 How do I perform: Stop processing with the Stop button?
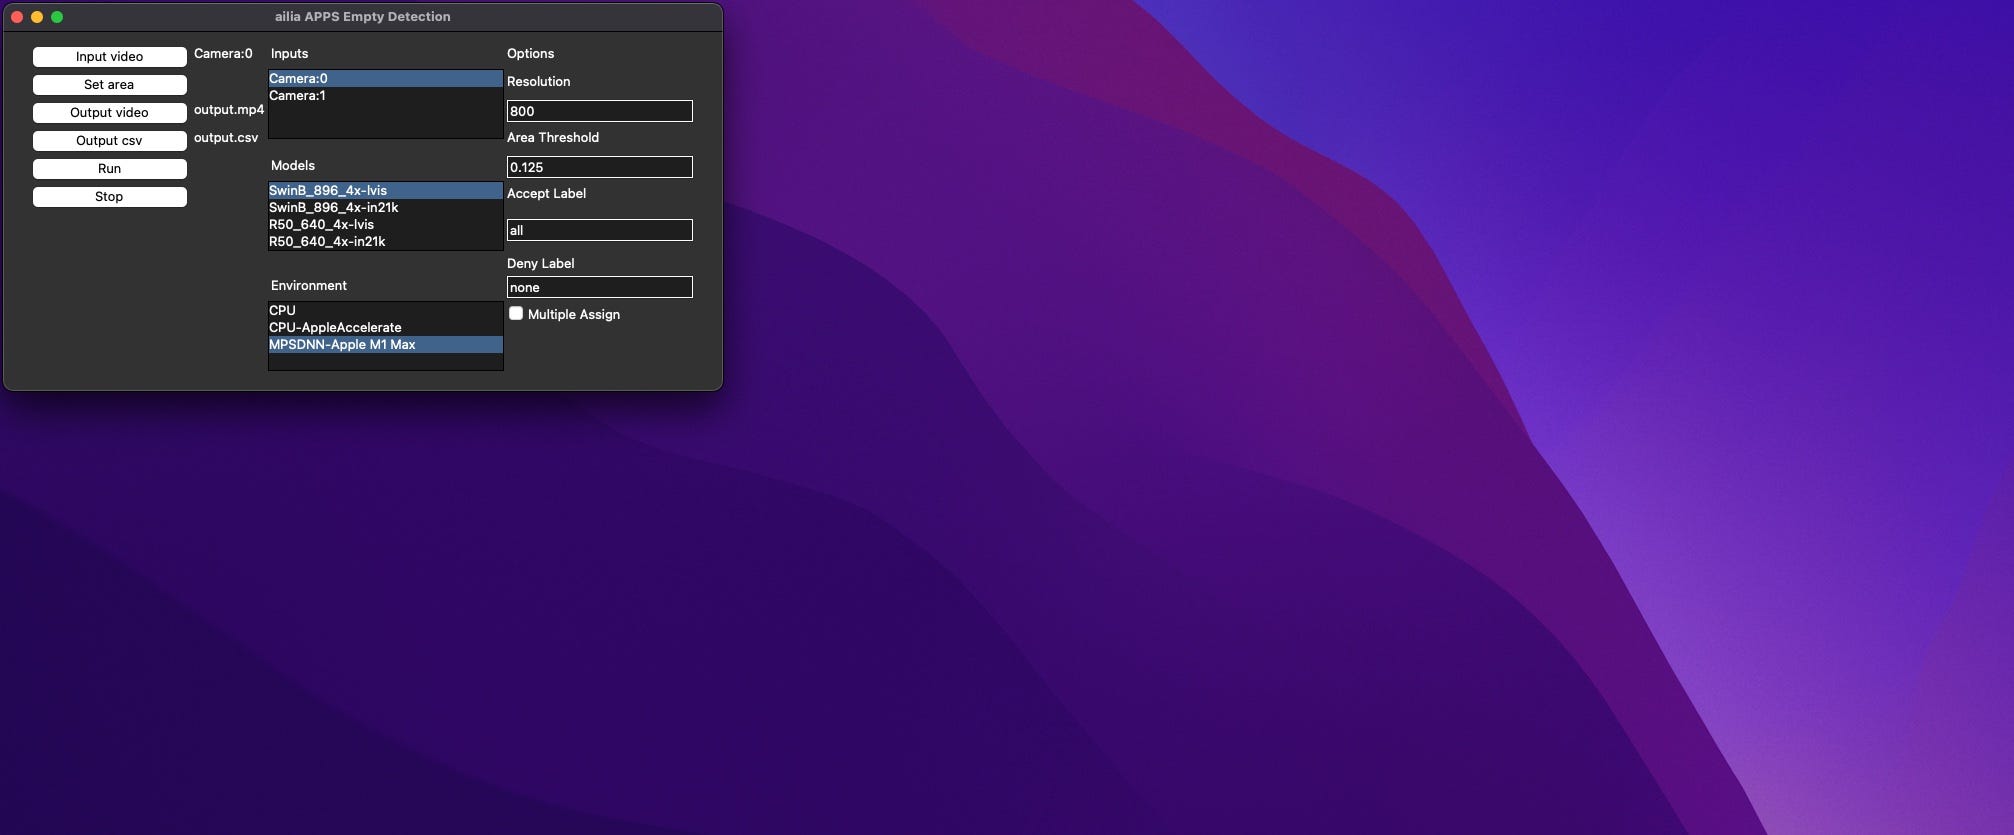109,197
